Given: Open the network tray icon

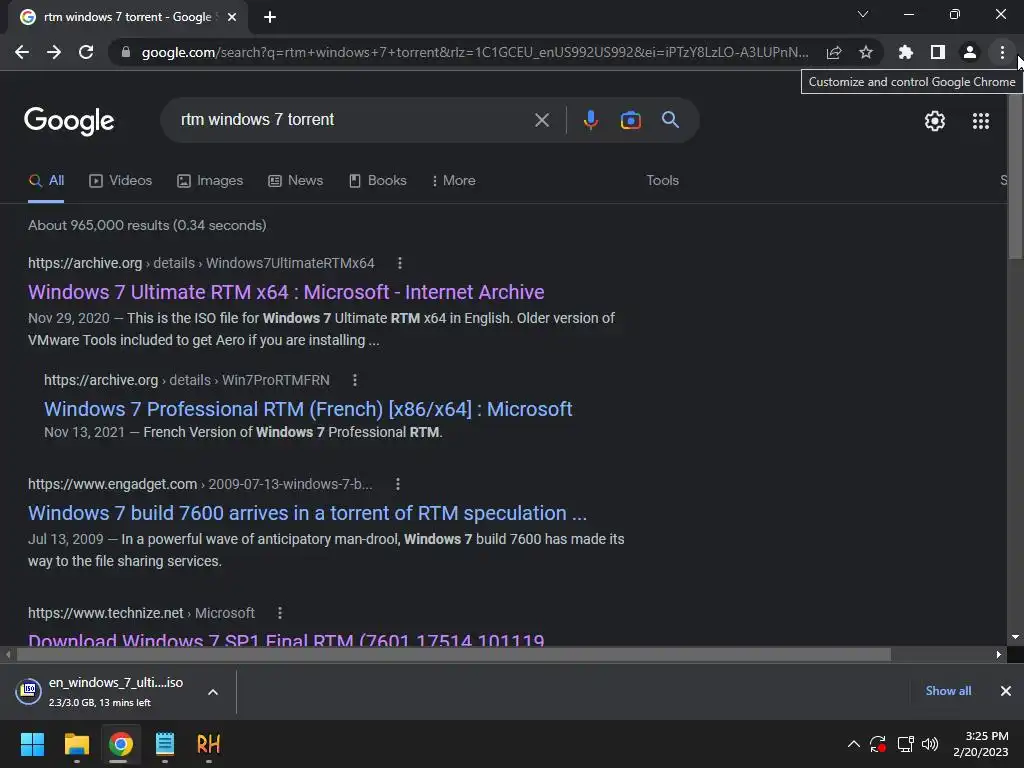Looking at the screenshot, I should (x=905, y=744).
